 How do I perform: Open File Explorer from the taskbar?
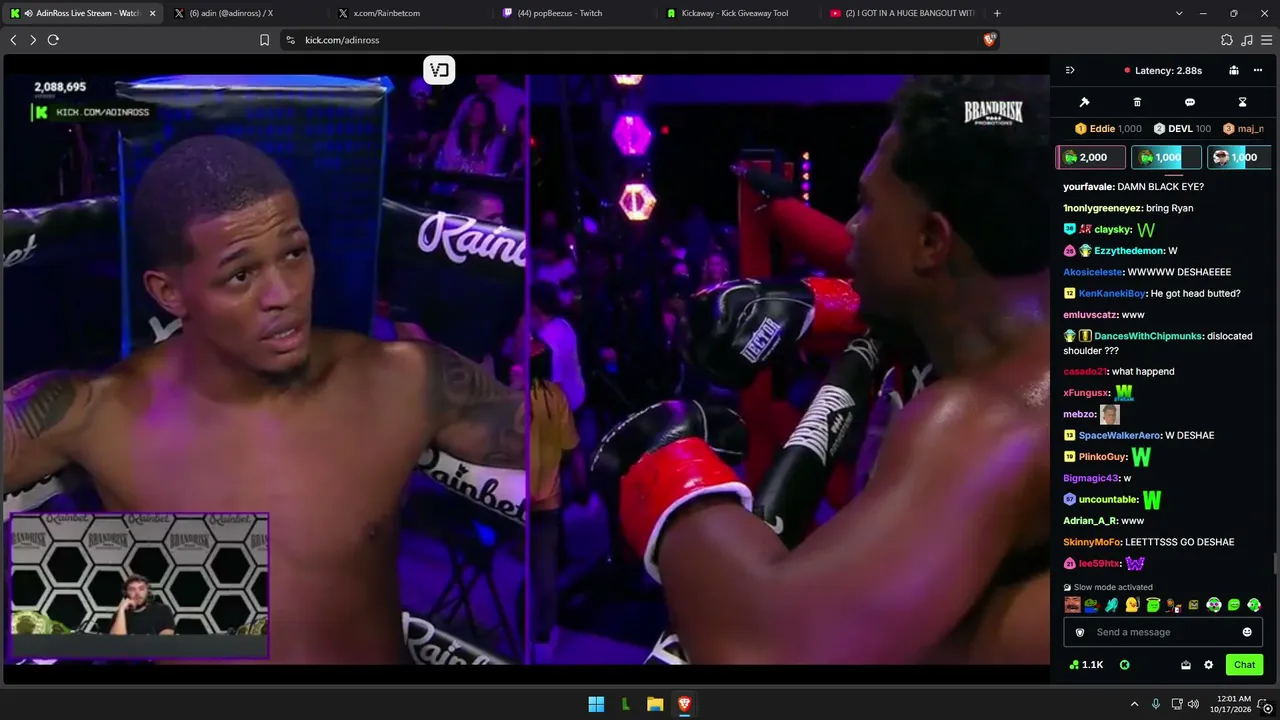click(655, 704)
